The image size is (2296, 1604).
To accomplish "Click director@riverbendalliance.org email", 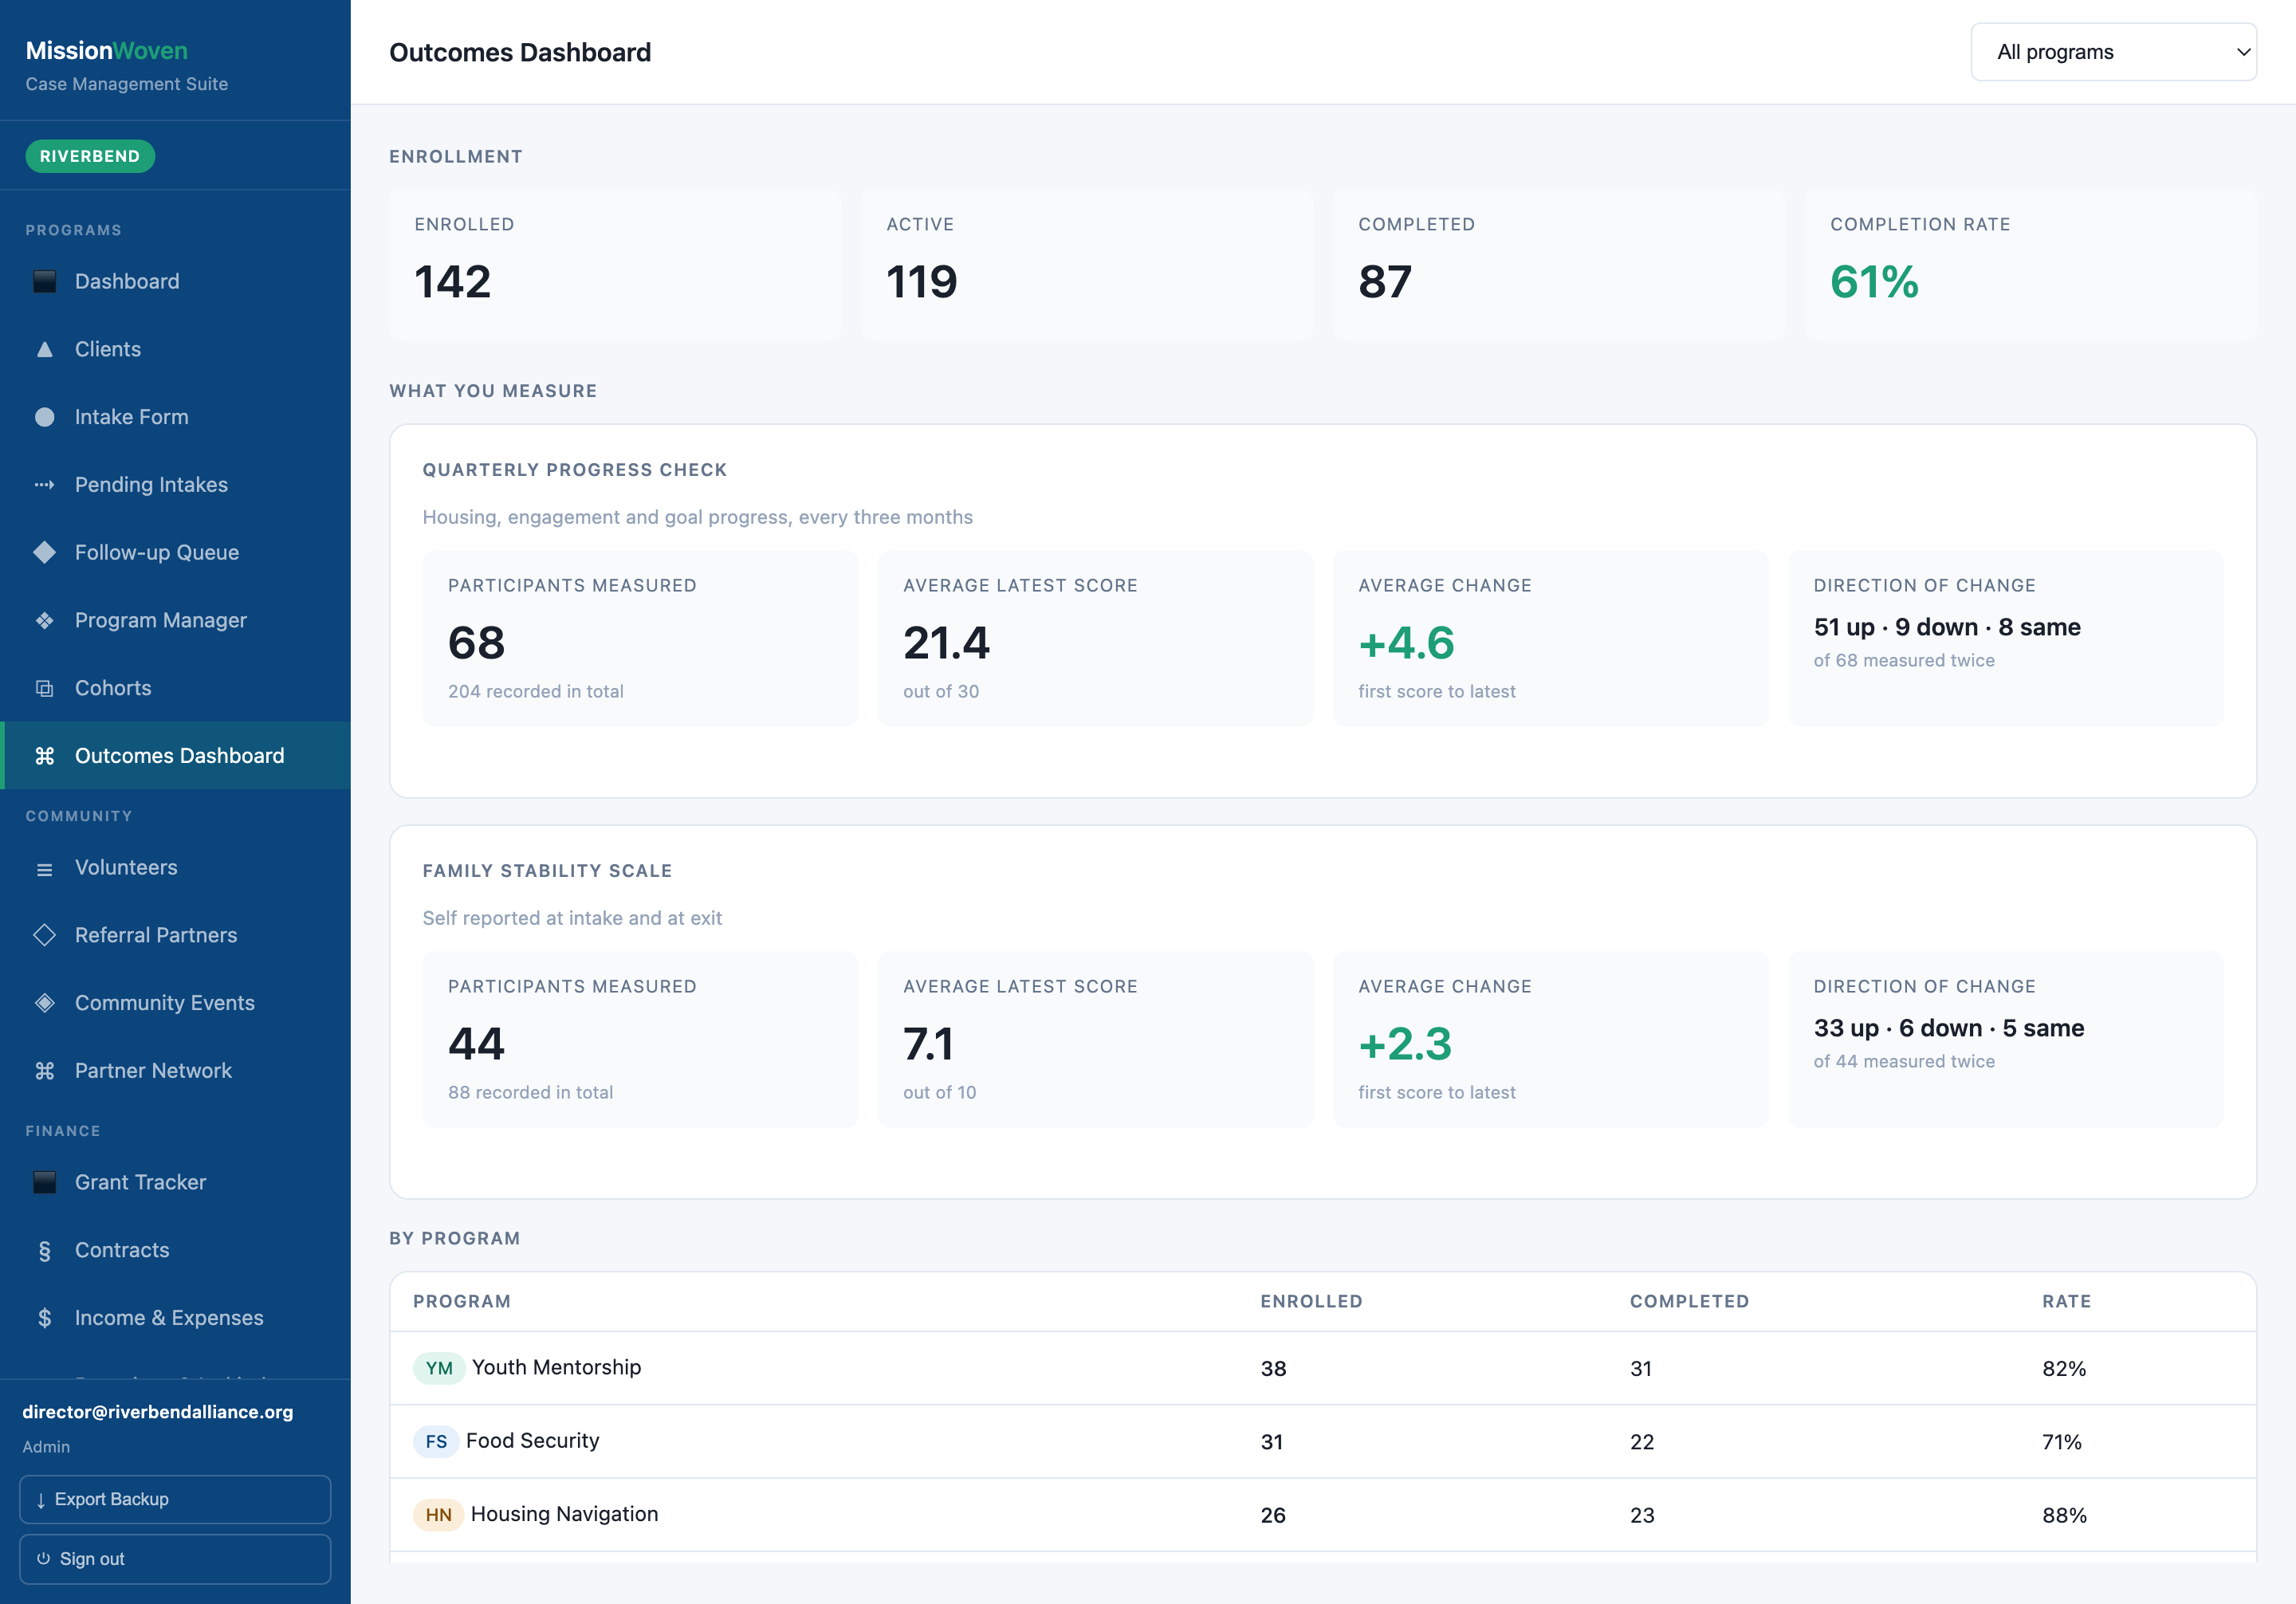I will 158,1412.
